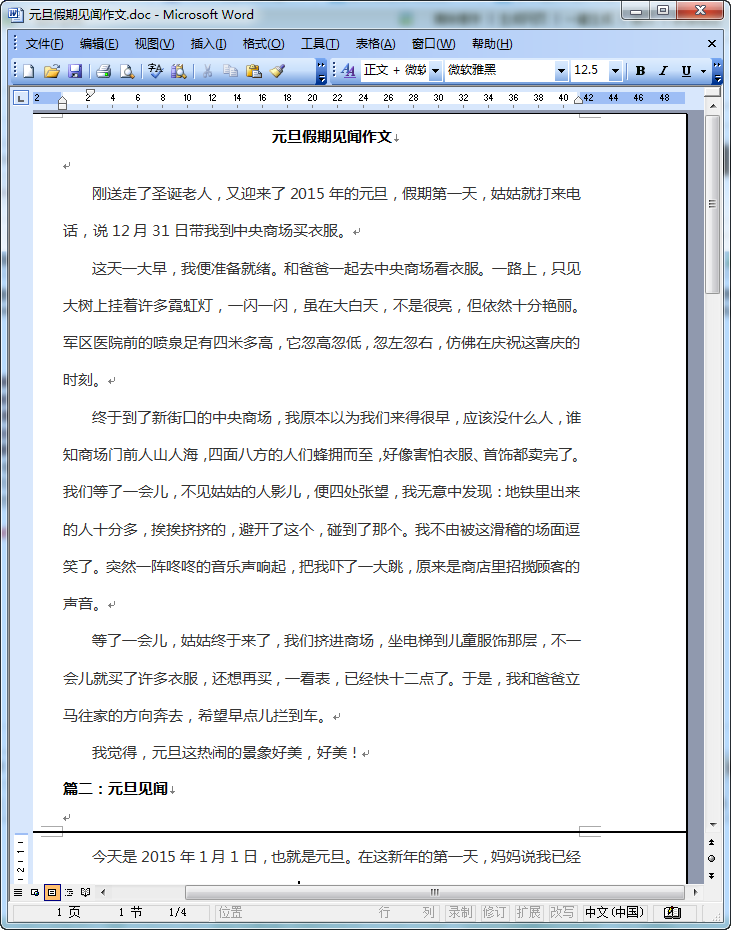Toggle 改写 overtype mode in status bar
731x930 pixels.
tap(562, 912)
